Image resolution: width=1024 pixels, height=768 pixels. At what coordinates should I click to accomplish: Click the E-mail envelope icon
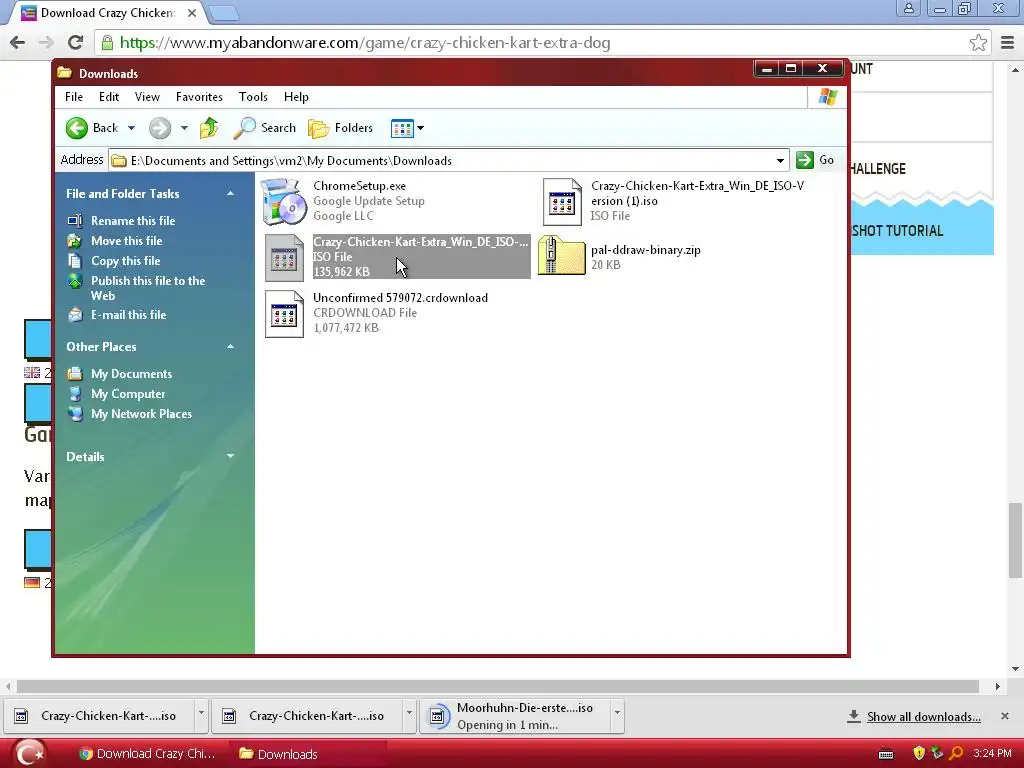pos(75,315)
